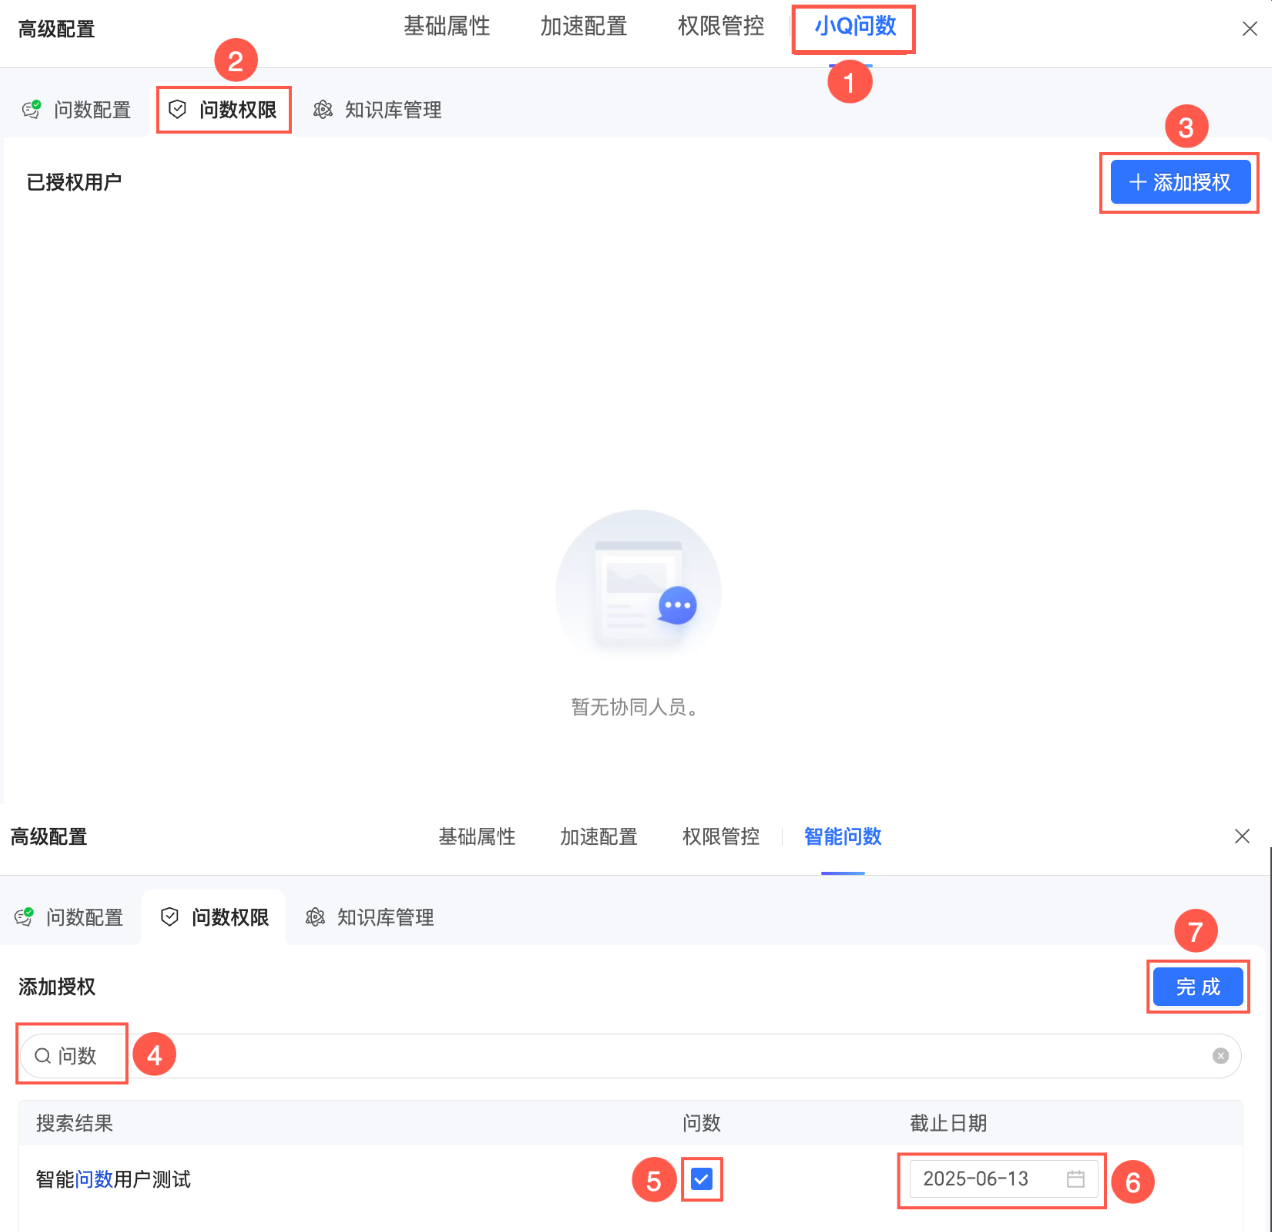Click shield icon beside upper 问数权限
This screenshot has height=1232, width=1272.
coord(177,110)
